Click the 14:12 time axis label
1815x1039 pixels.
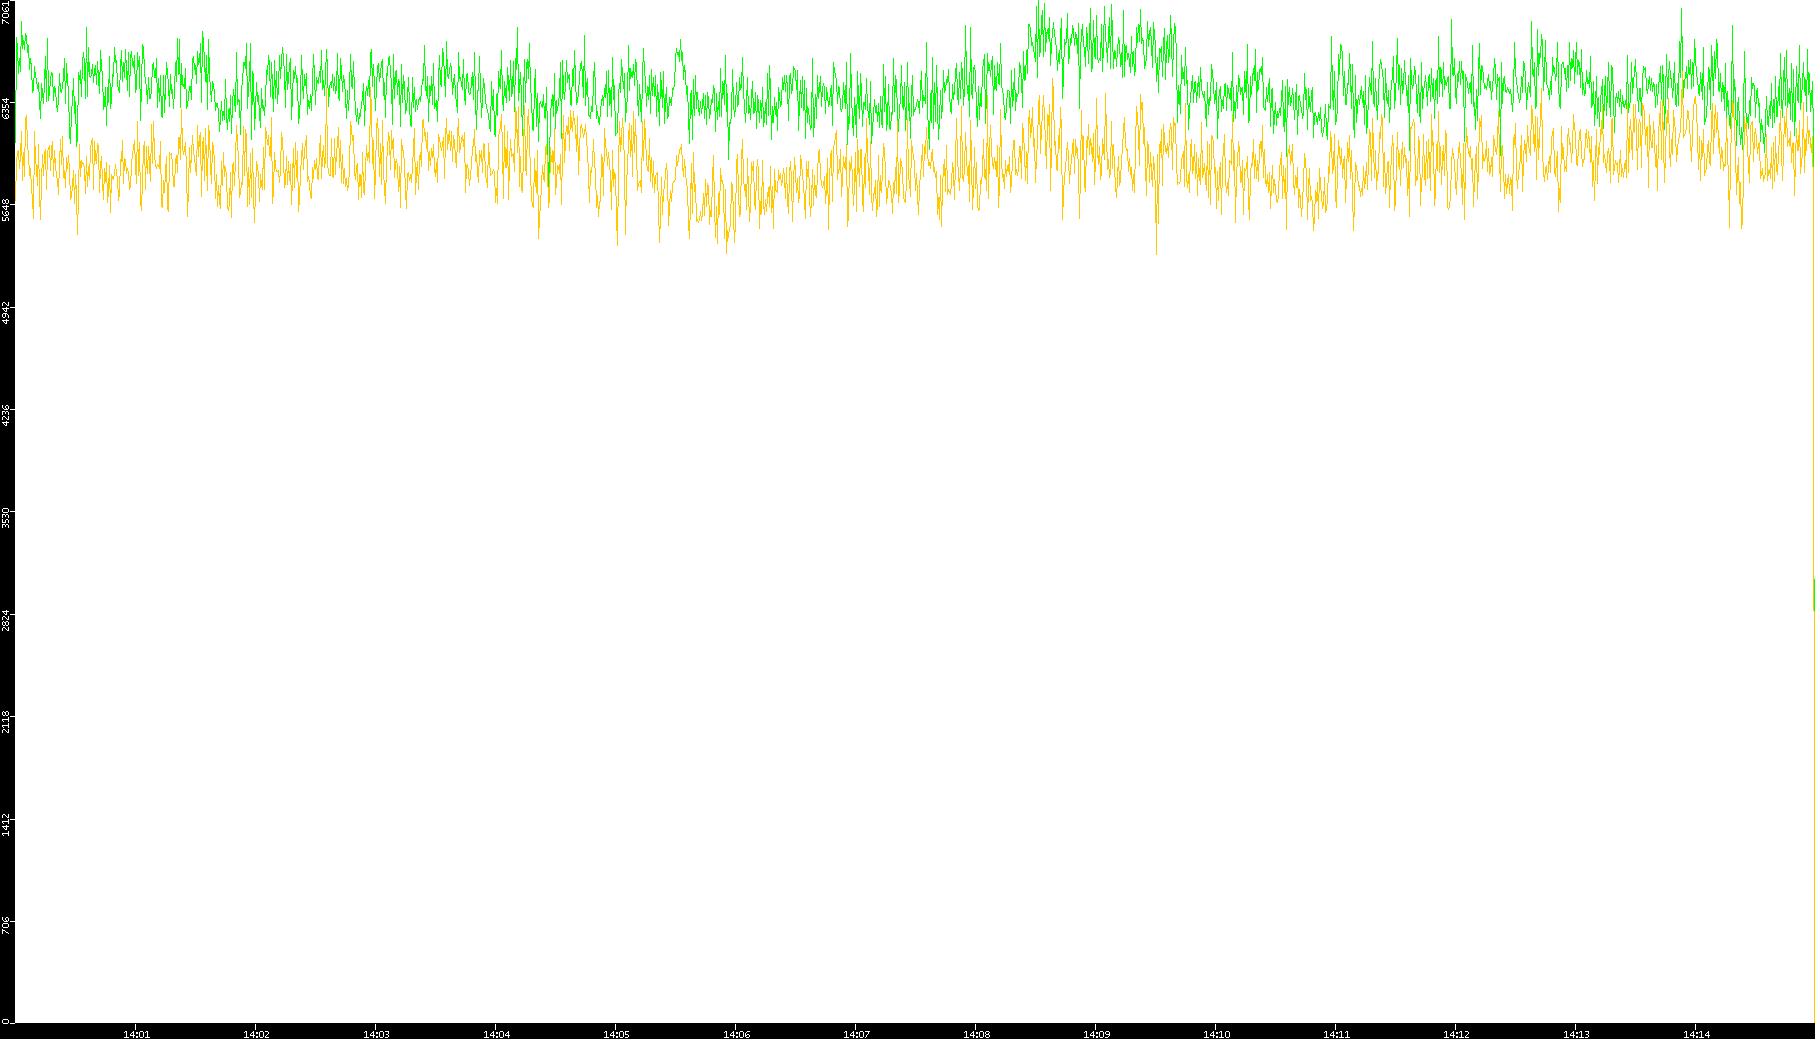(x=1456, y=1034)
